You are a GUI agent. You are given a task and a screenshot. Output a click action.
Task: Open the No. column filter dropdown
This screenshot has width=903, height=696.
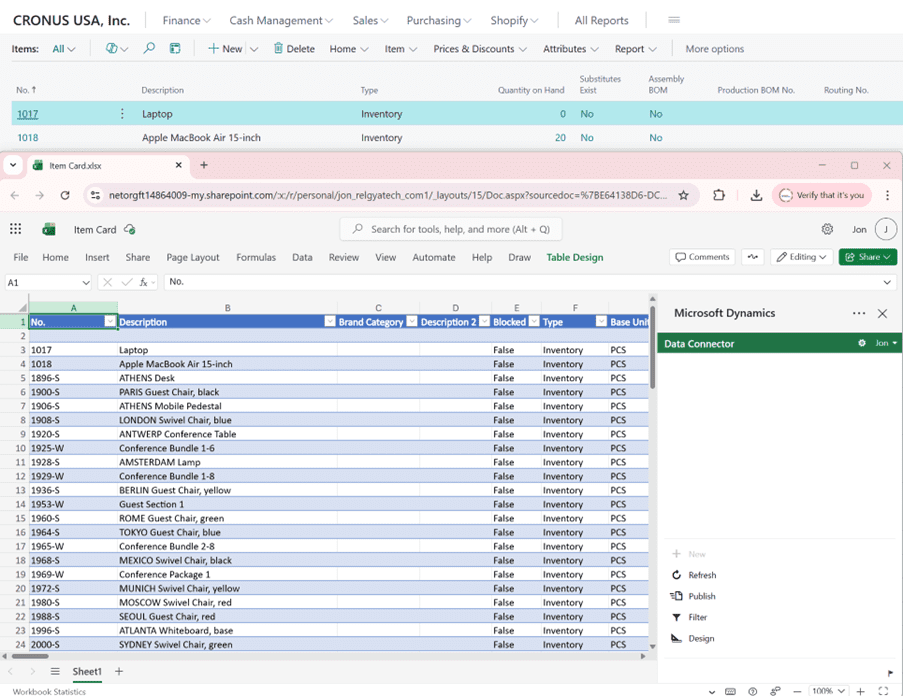coord(110,322)
